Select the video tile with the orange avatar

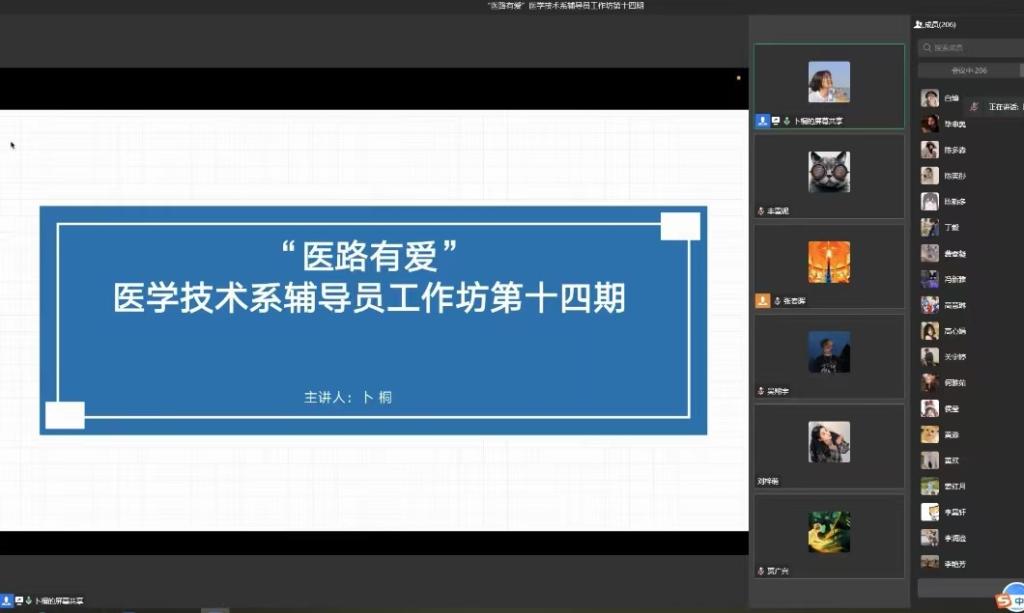click(x=829, y=266)
